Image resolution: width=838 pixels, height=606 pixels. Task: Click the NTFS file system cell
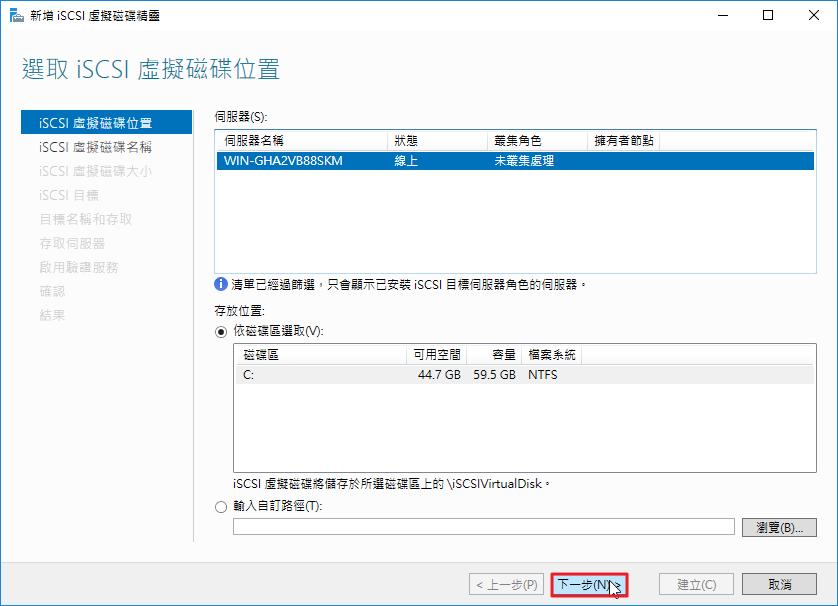point(542,375)
